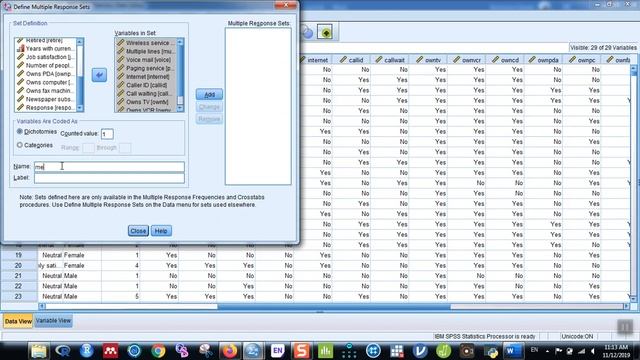Select the Dichotomies radio button
Image resolution: width=640 pixels, height=360 pixels.
pos(20,131)
